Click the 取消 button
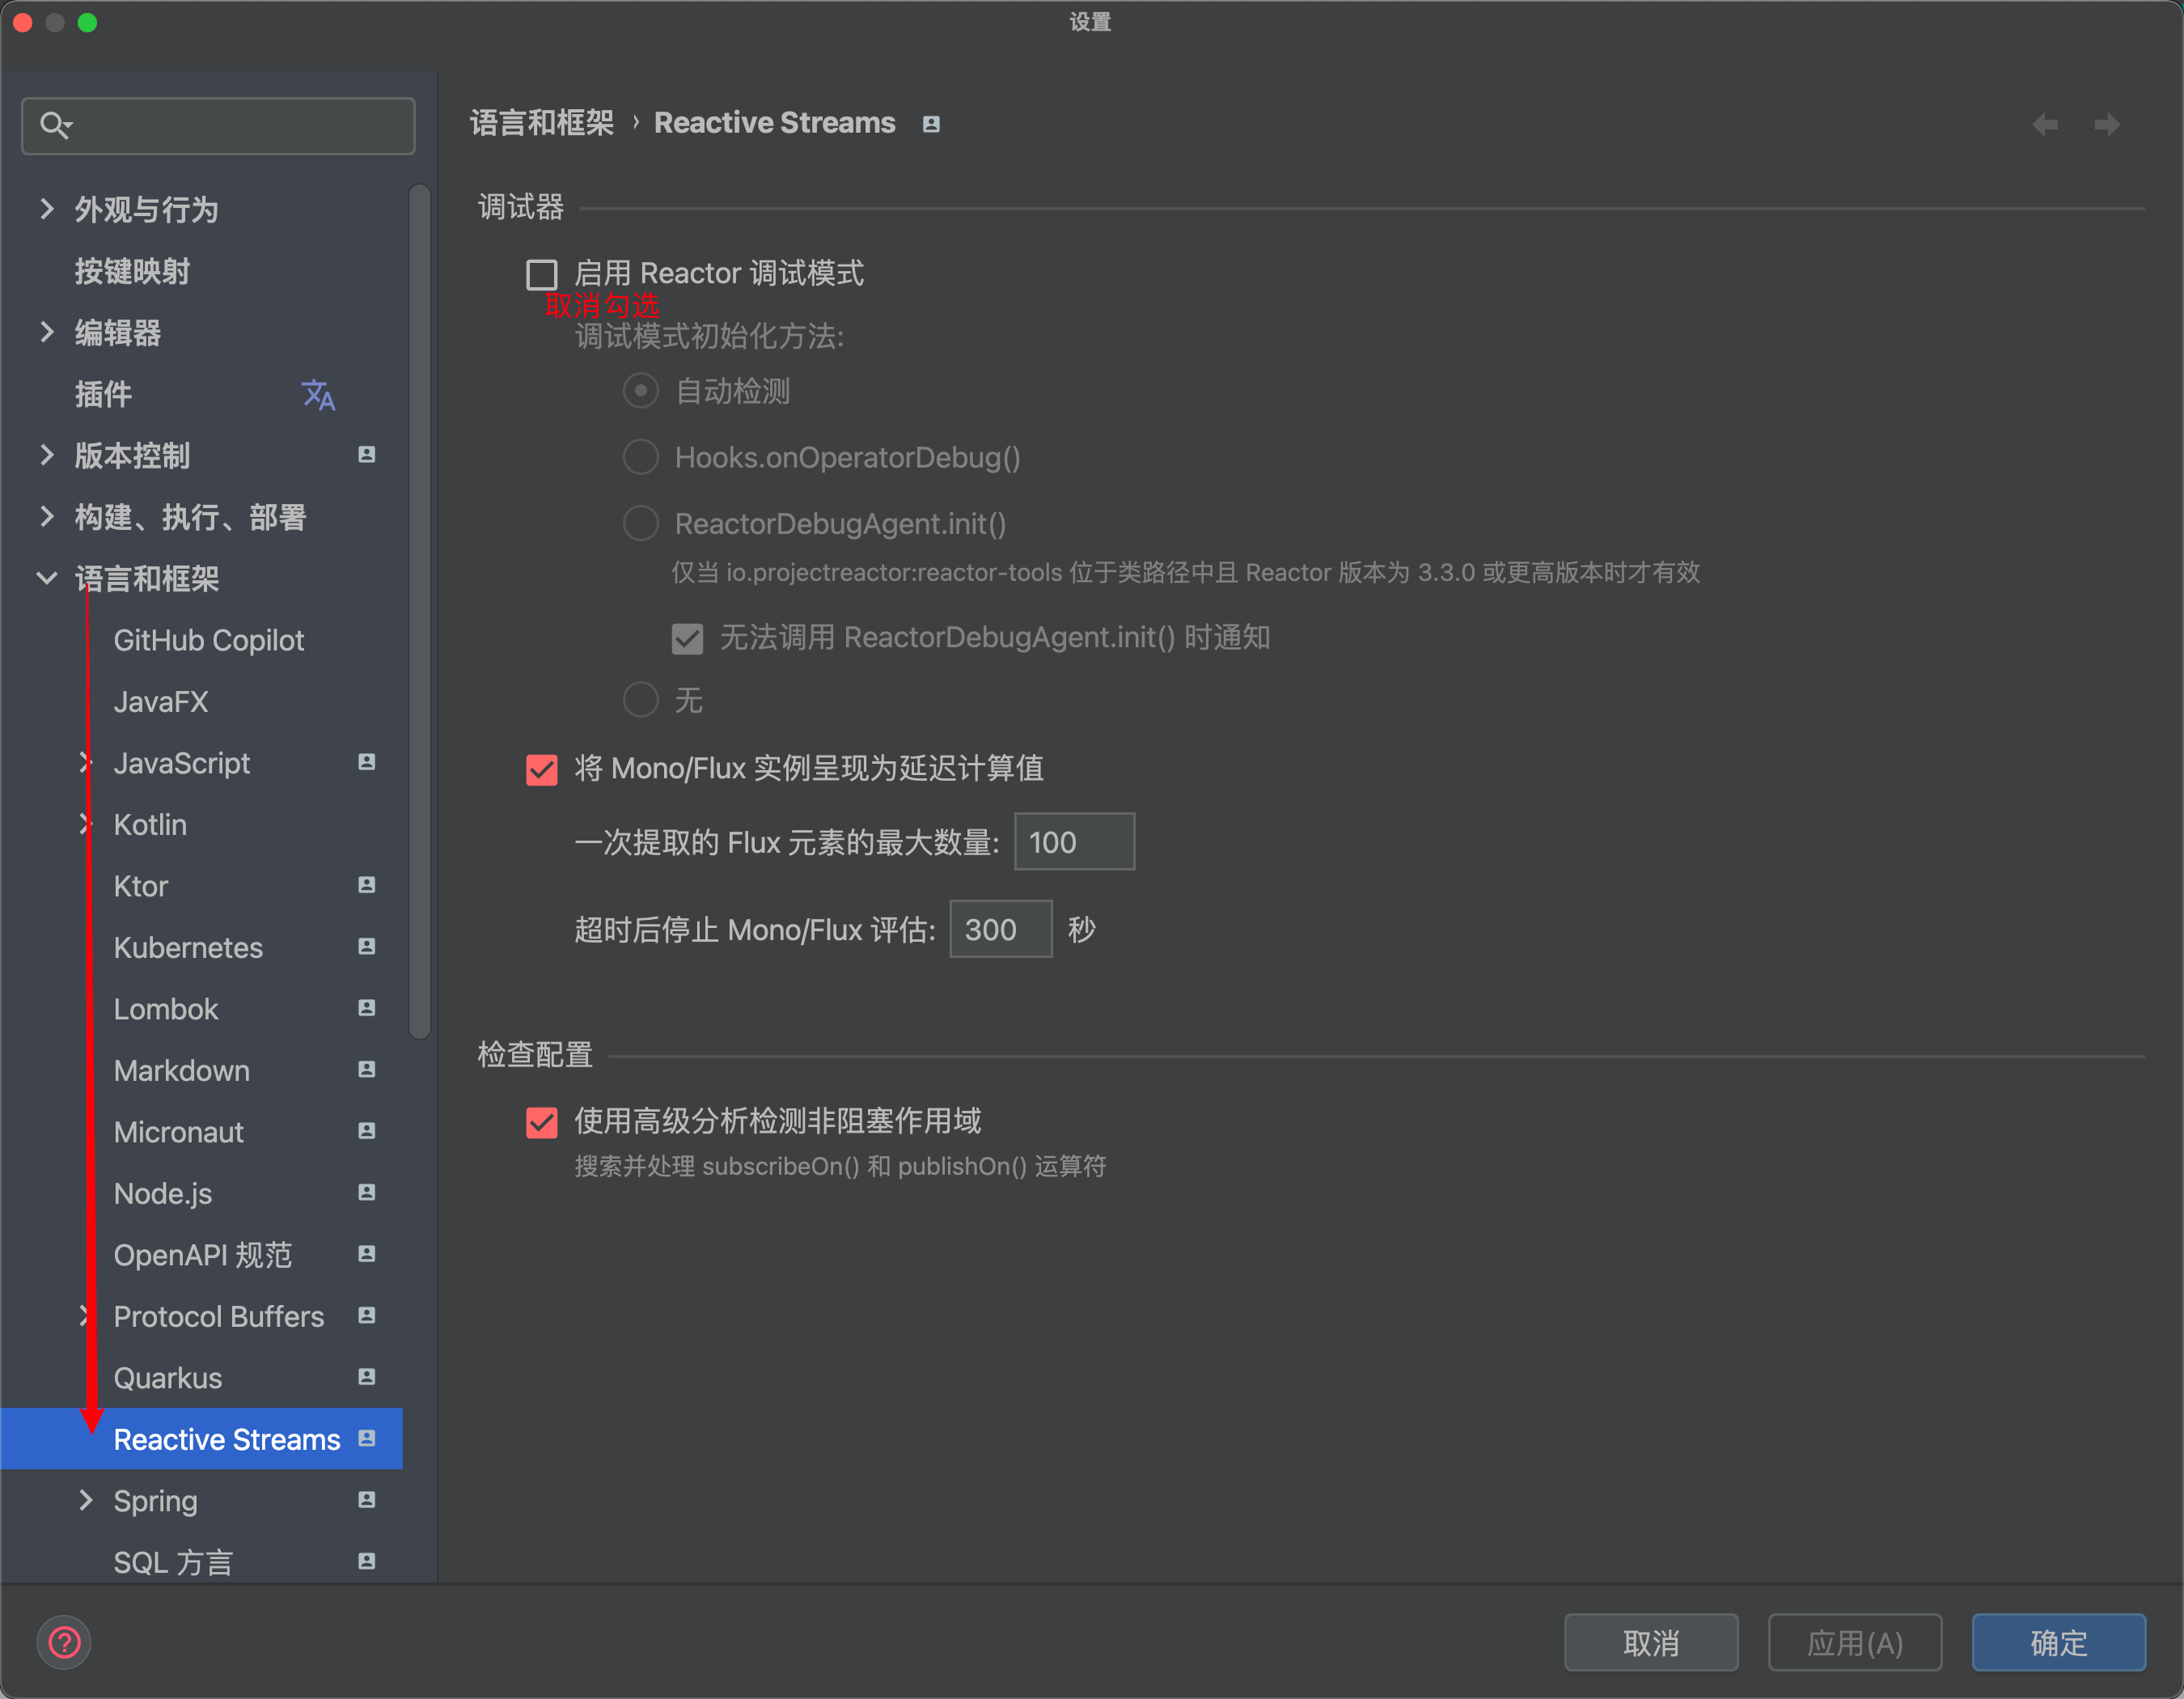This screenshot has height=1699, width=2184. coord(1650,1642)
